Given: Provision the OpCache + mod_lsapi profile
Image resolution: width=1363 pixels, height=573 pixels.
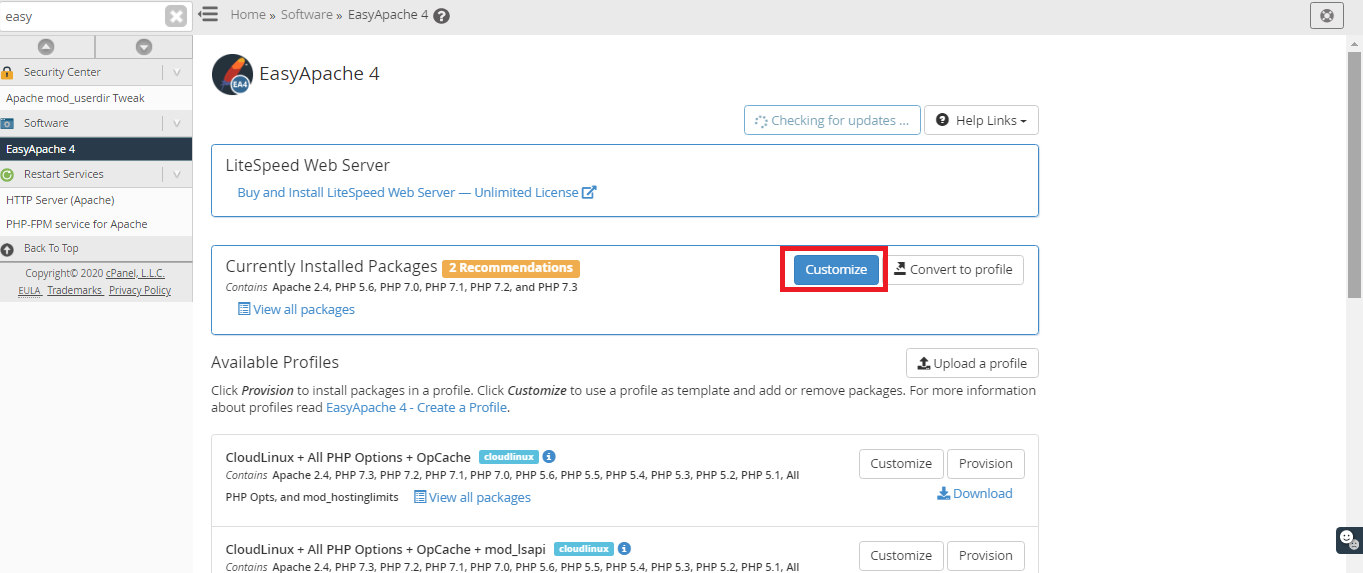Looking at the screenshot, I should [986, 556].
